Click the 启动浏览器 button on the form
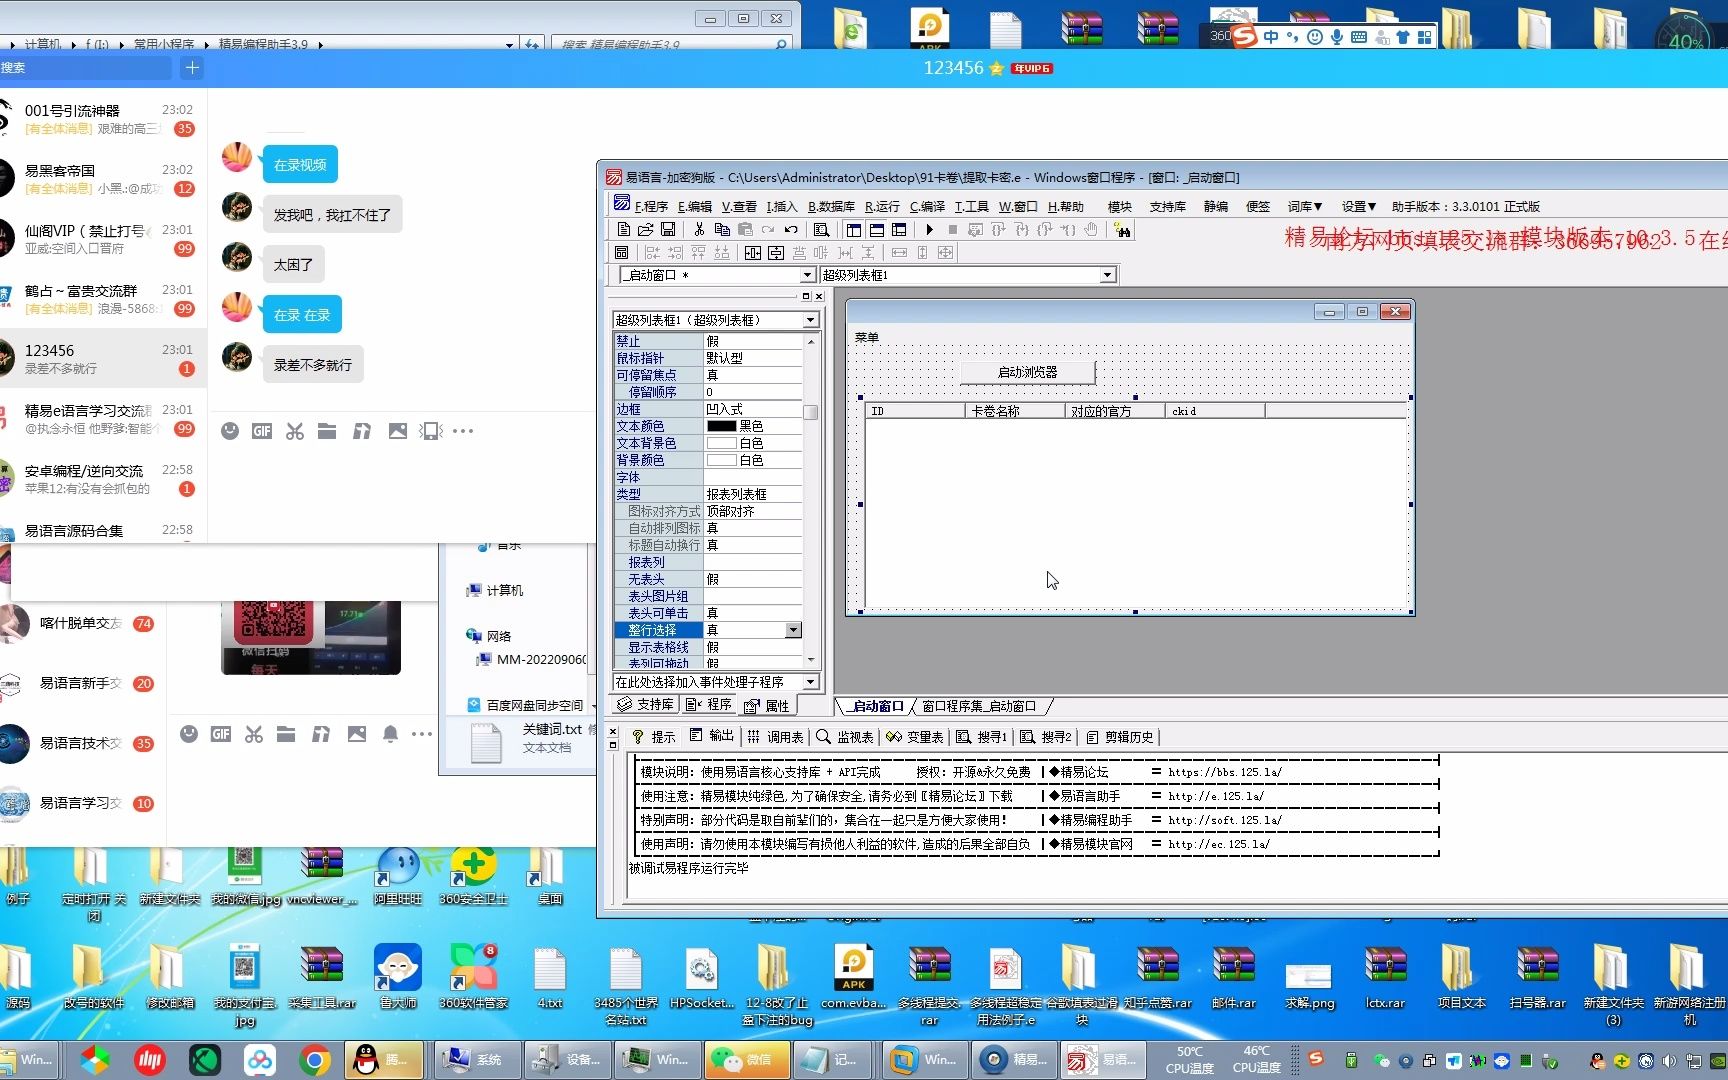 [x=1027, y=372]
